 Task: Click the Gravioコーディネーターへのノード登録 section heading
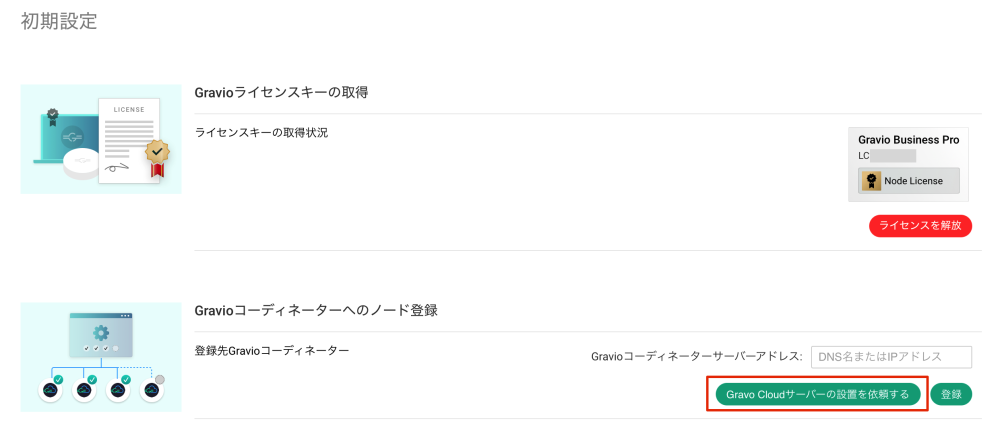point(316,311)
